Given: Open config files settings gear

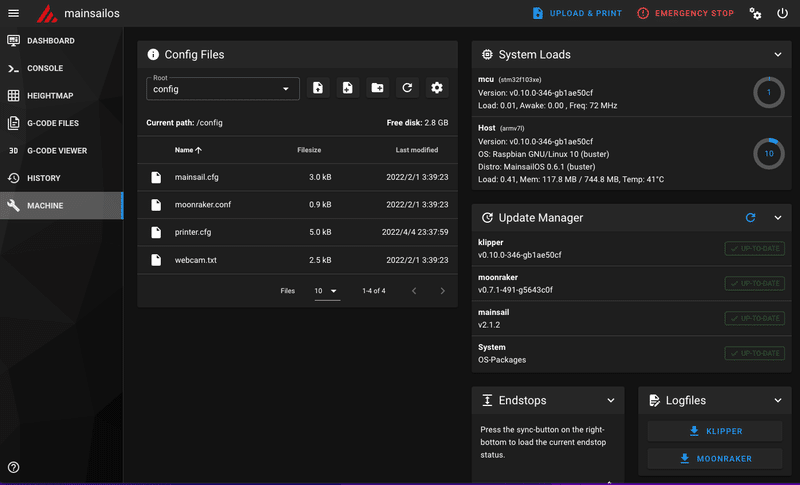Looking at the screenshot, I should (x=437, y=88).
